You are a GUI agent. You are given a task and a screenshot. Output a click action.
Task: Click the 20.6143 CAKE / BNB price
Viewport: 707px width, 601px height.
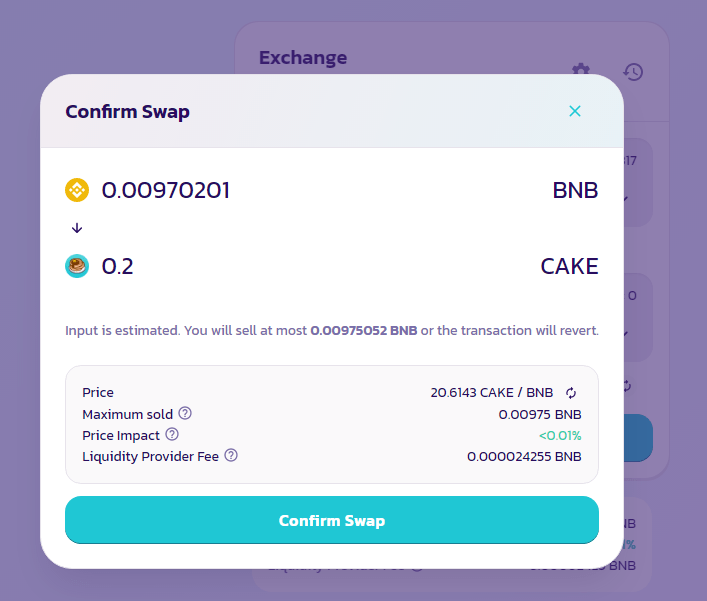coord(491,393)
